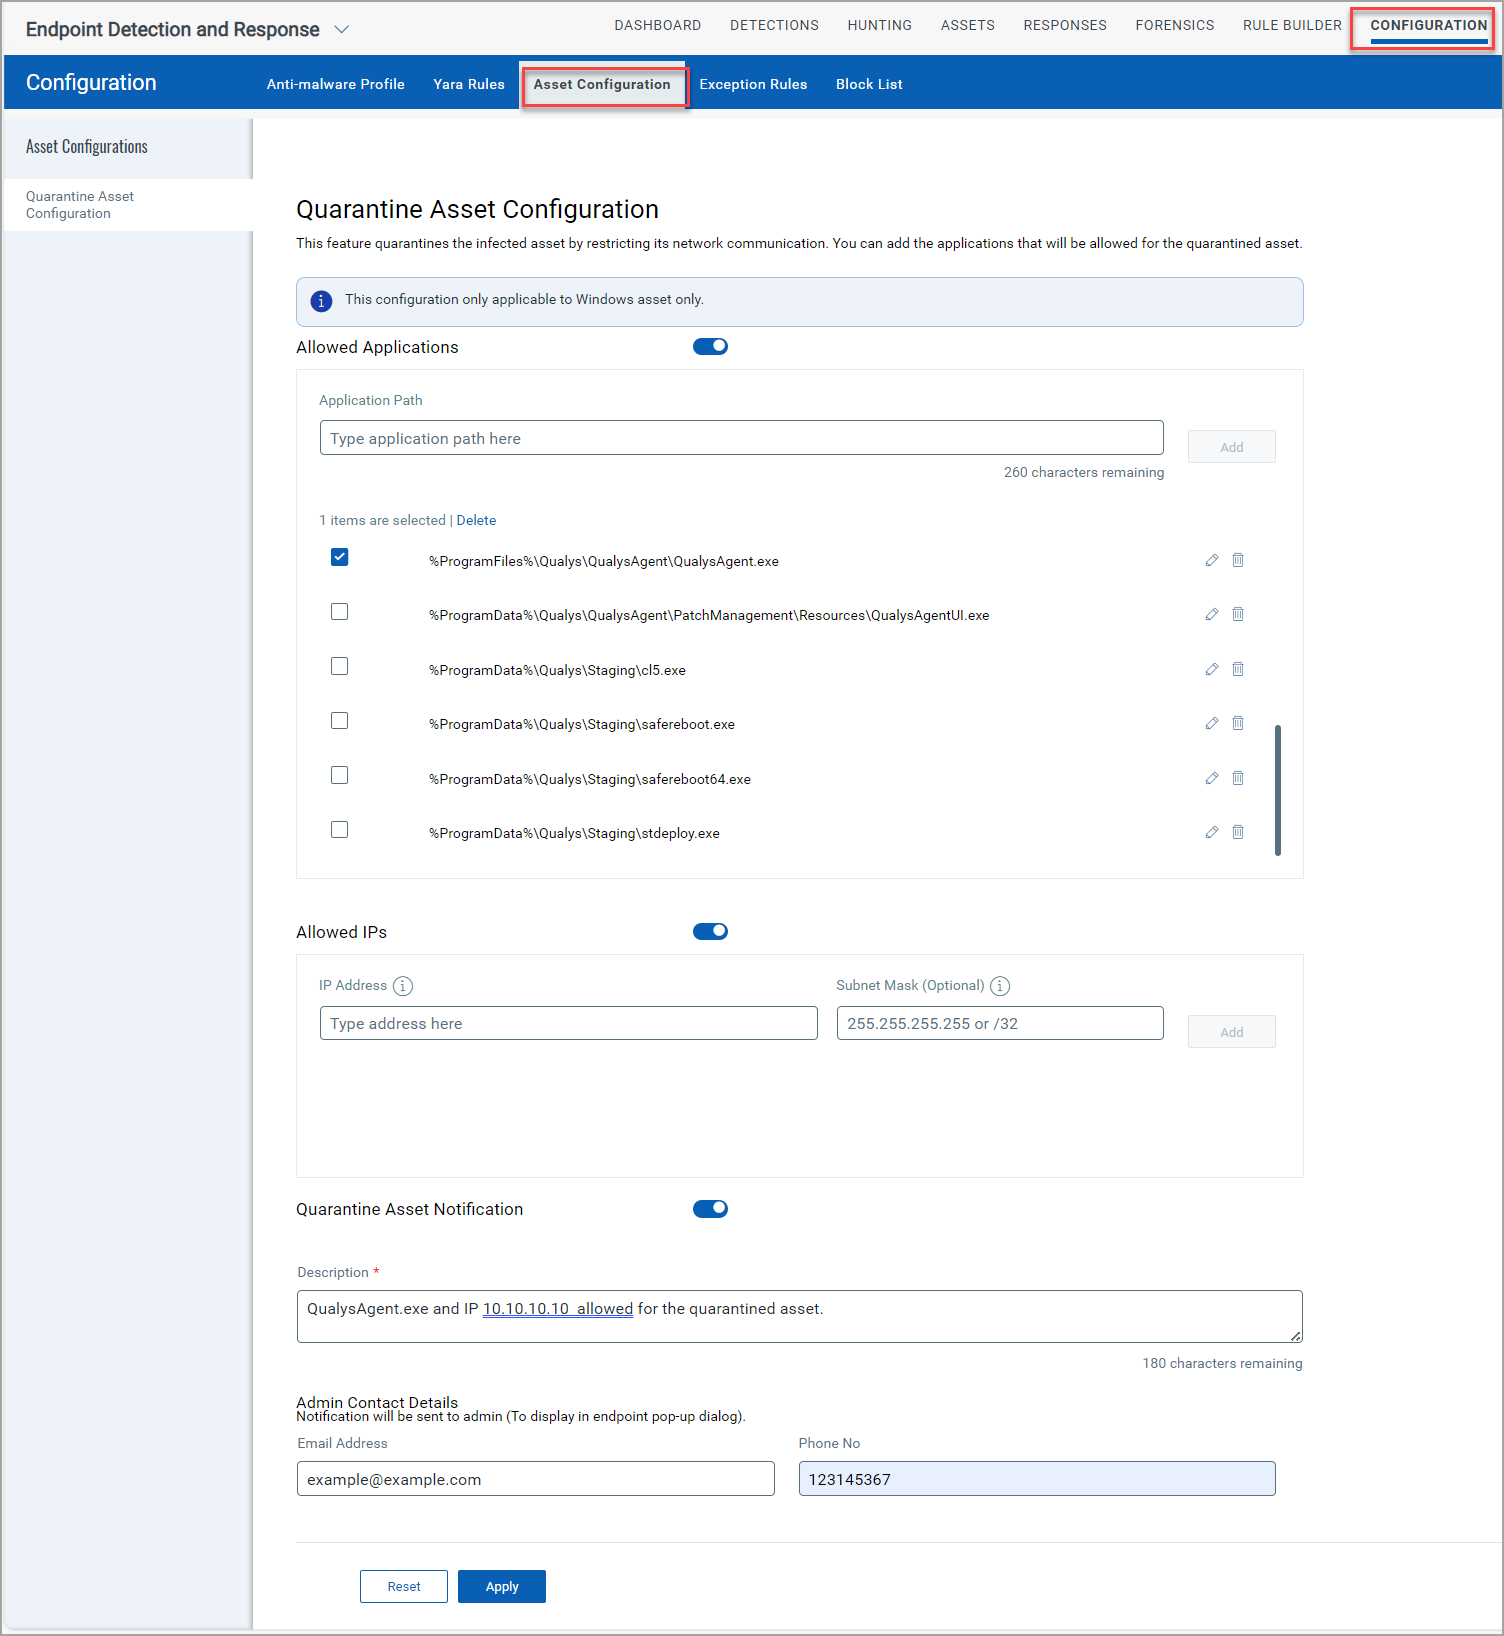
Task: Focus the Application Path input field
Action: [741, 438]
